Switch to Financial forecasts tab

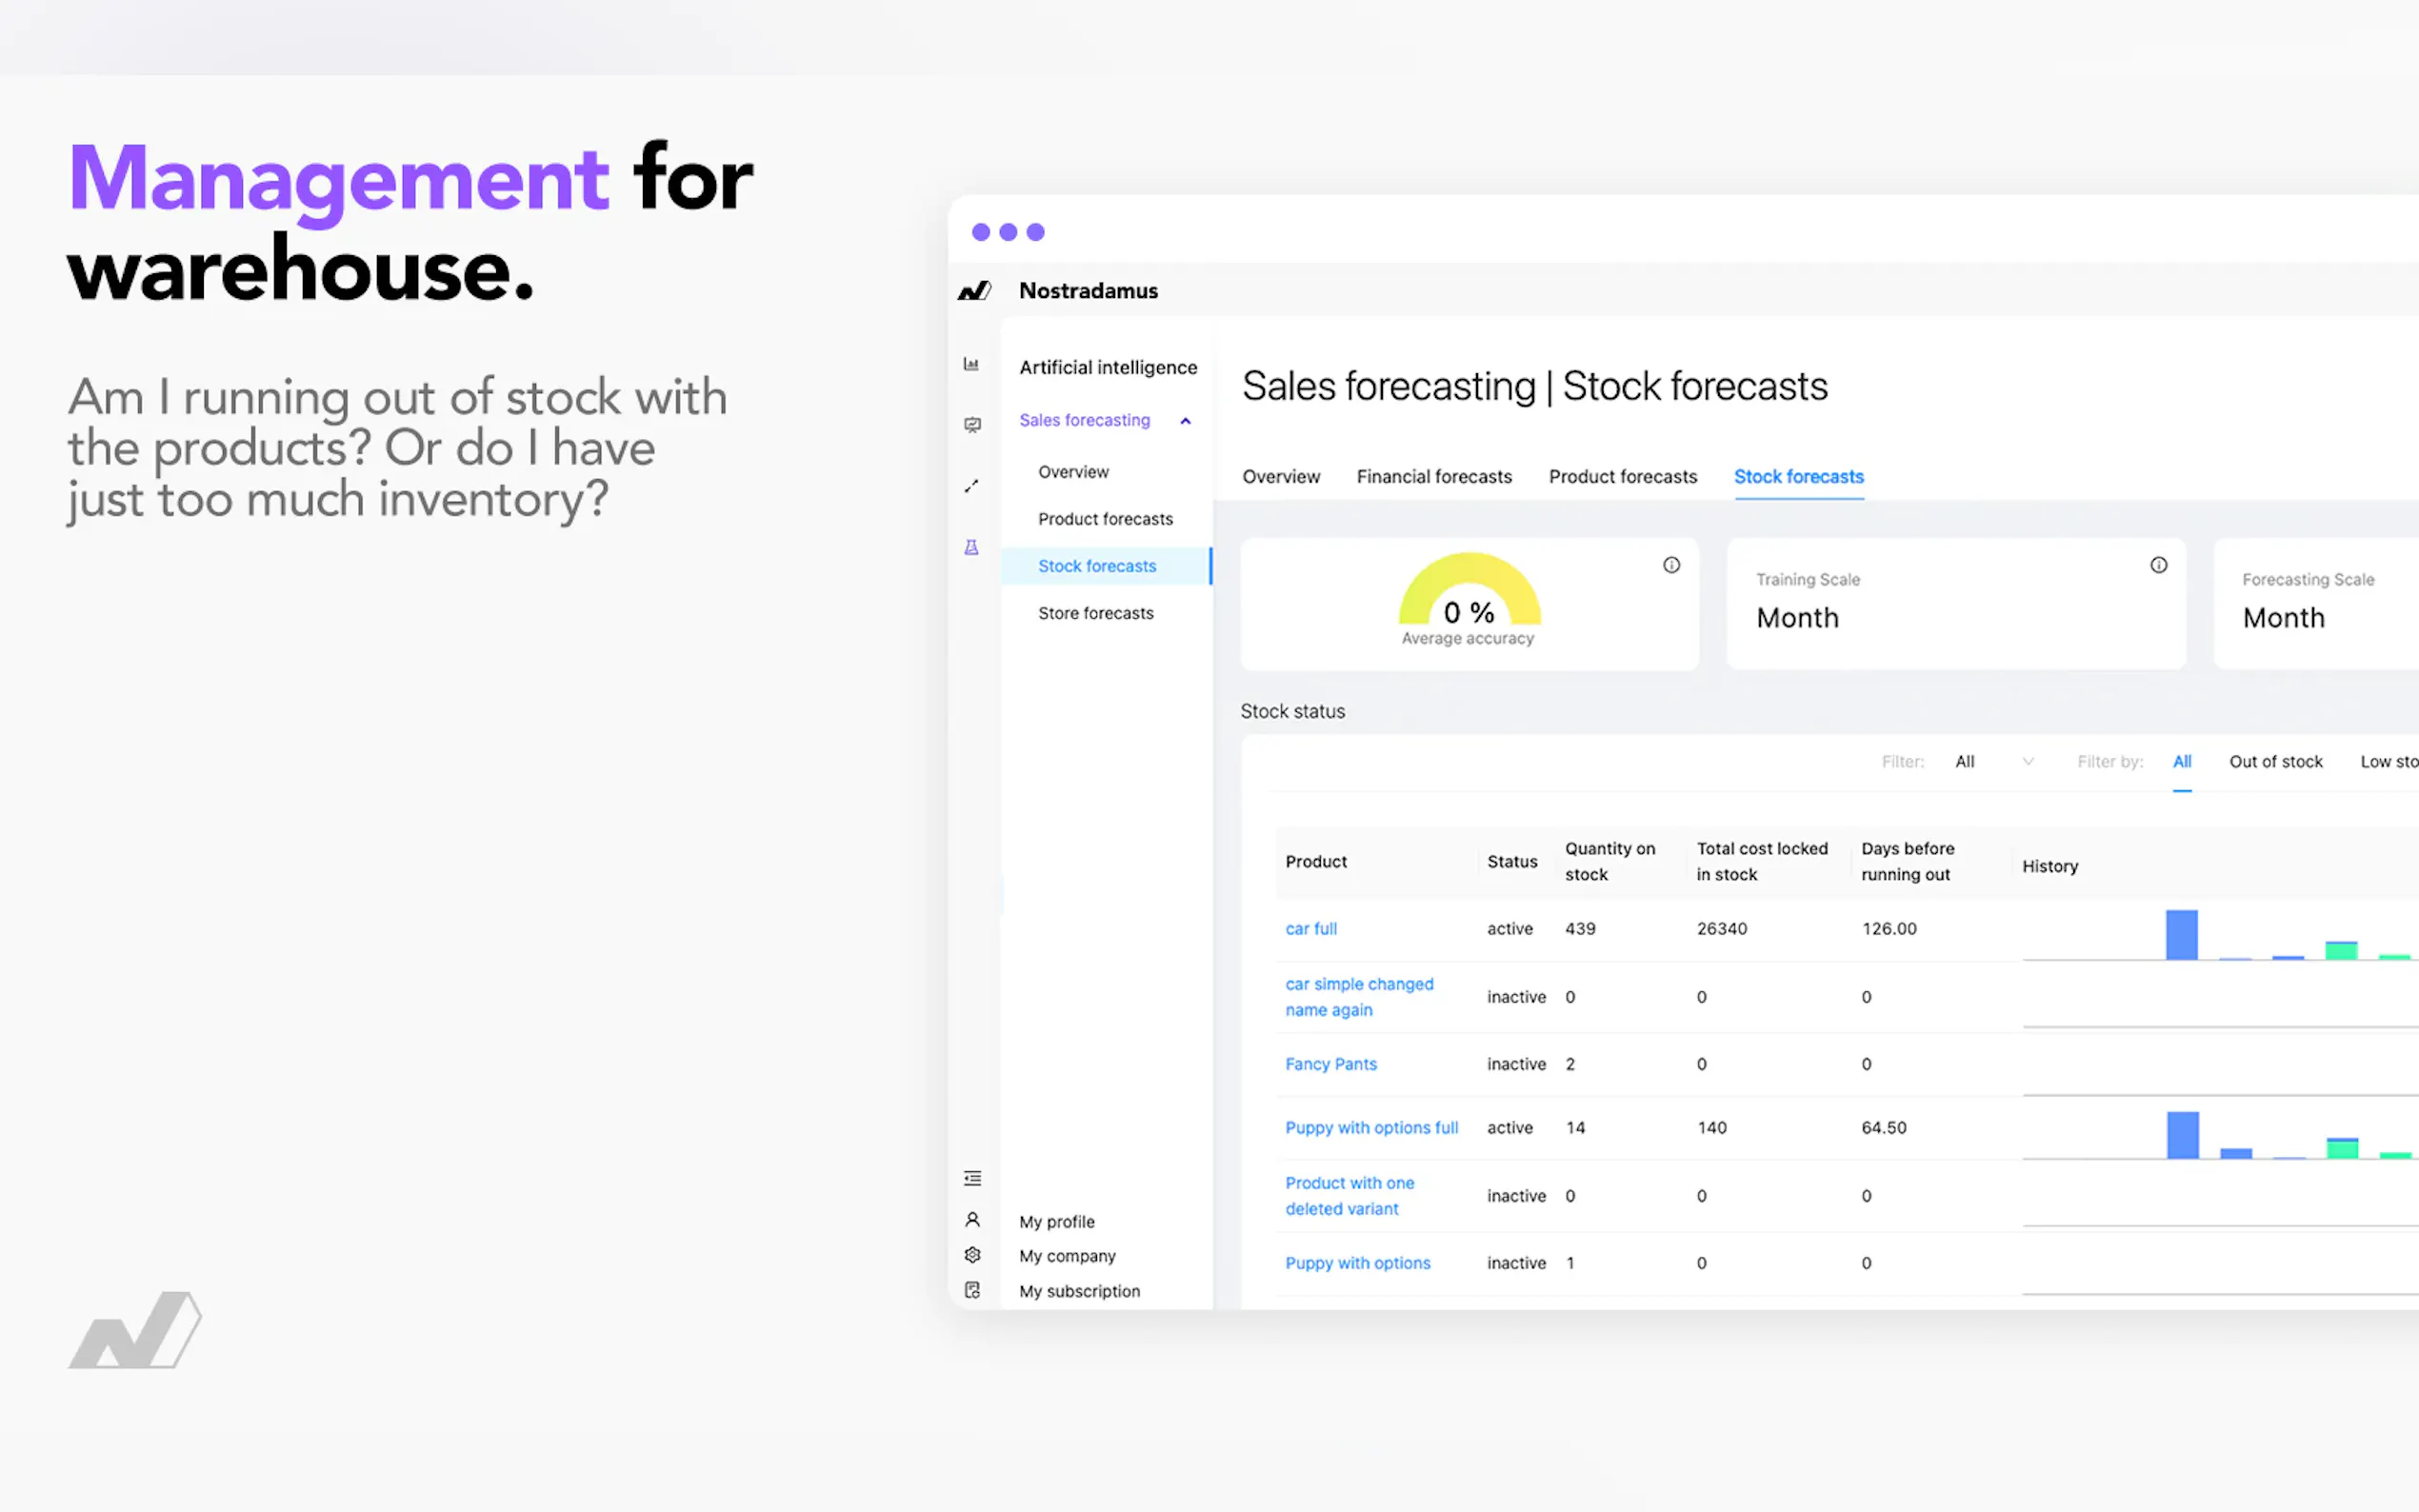1433,477
